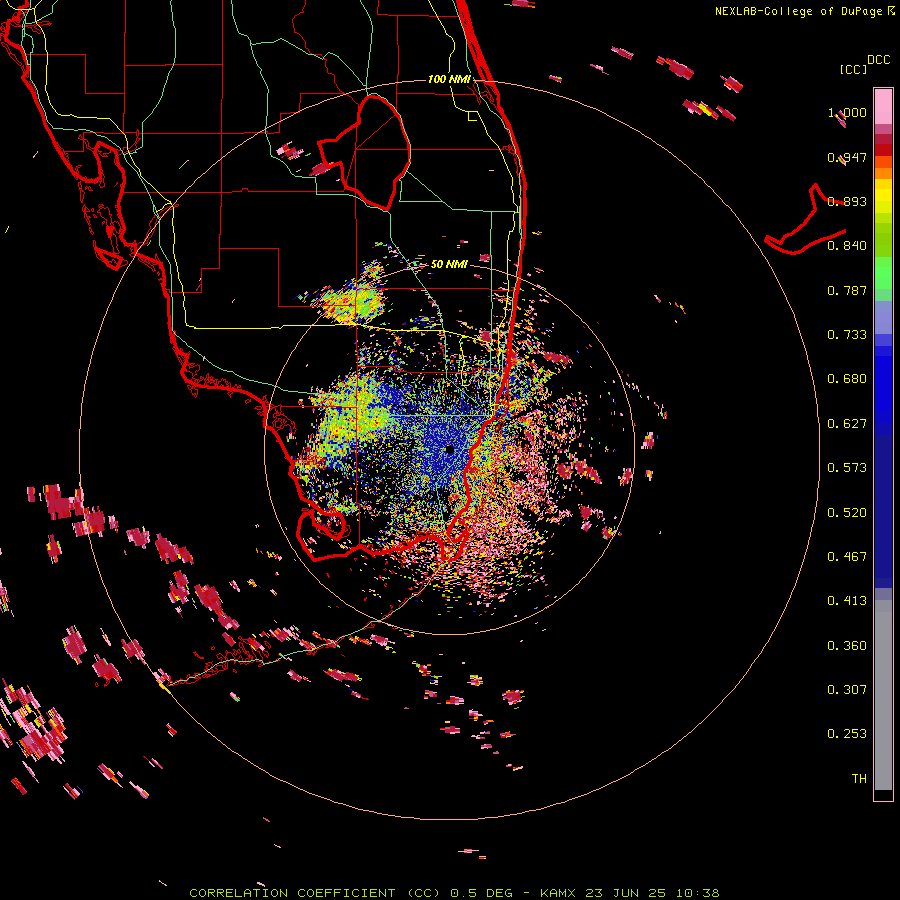Screen dimensions: 900x900
Task: Click the black radar site dot at center
Action: click(449, 449)
